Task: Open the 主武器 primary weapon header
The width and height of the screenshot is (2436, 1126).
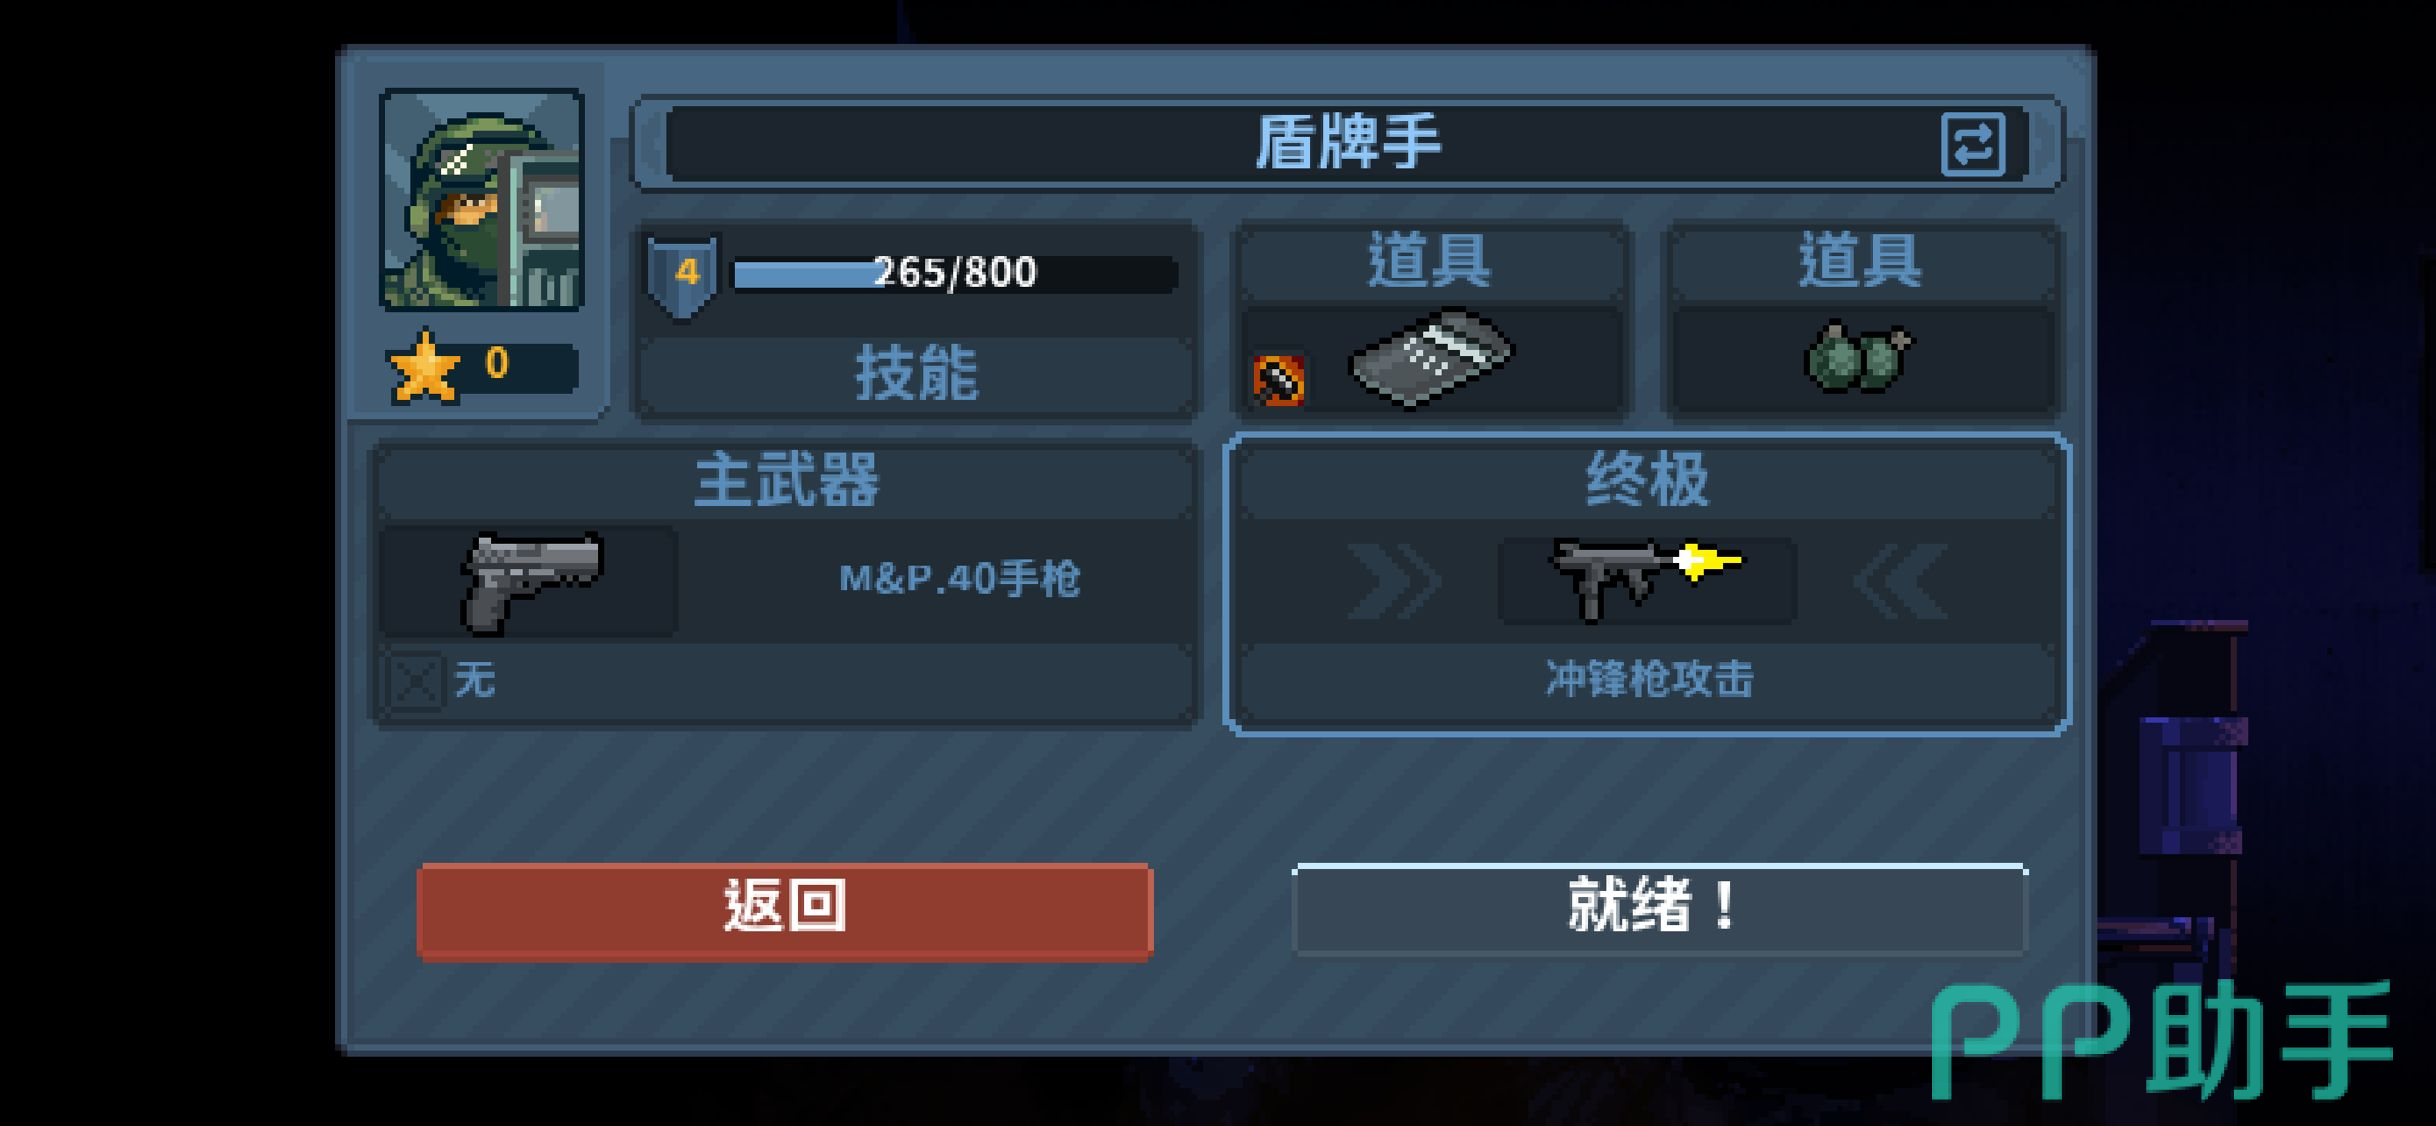Action: click(x=786, y=482)
